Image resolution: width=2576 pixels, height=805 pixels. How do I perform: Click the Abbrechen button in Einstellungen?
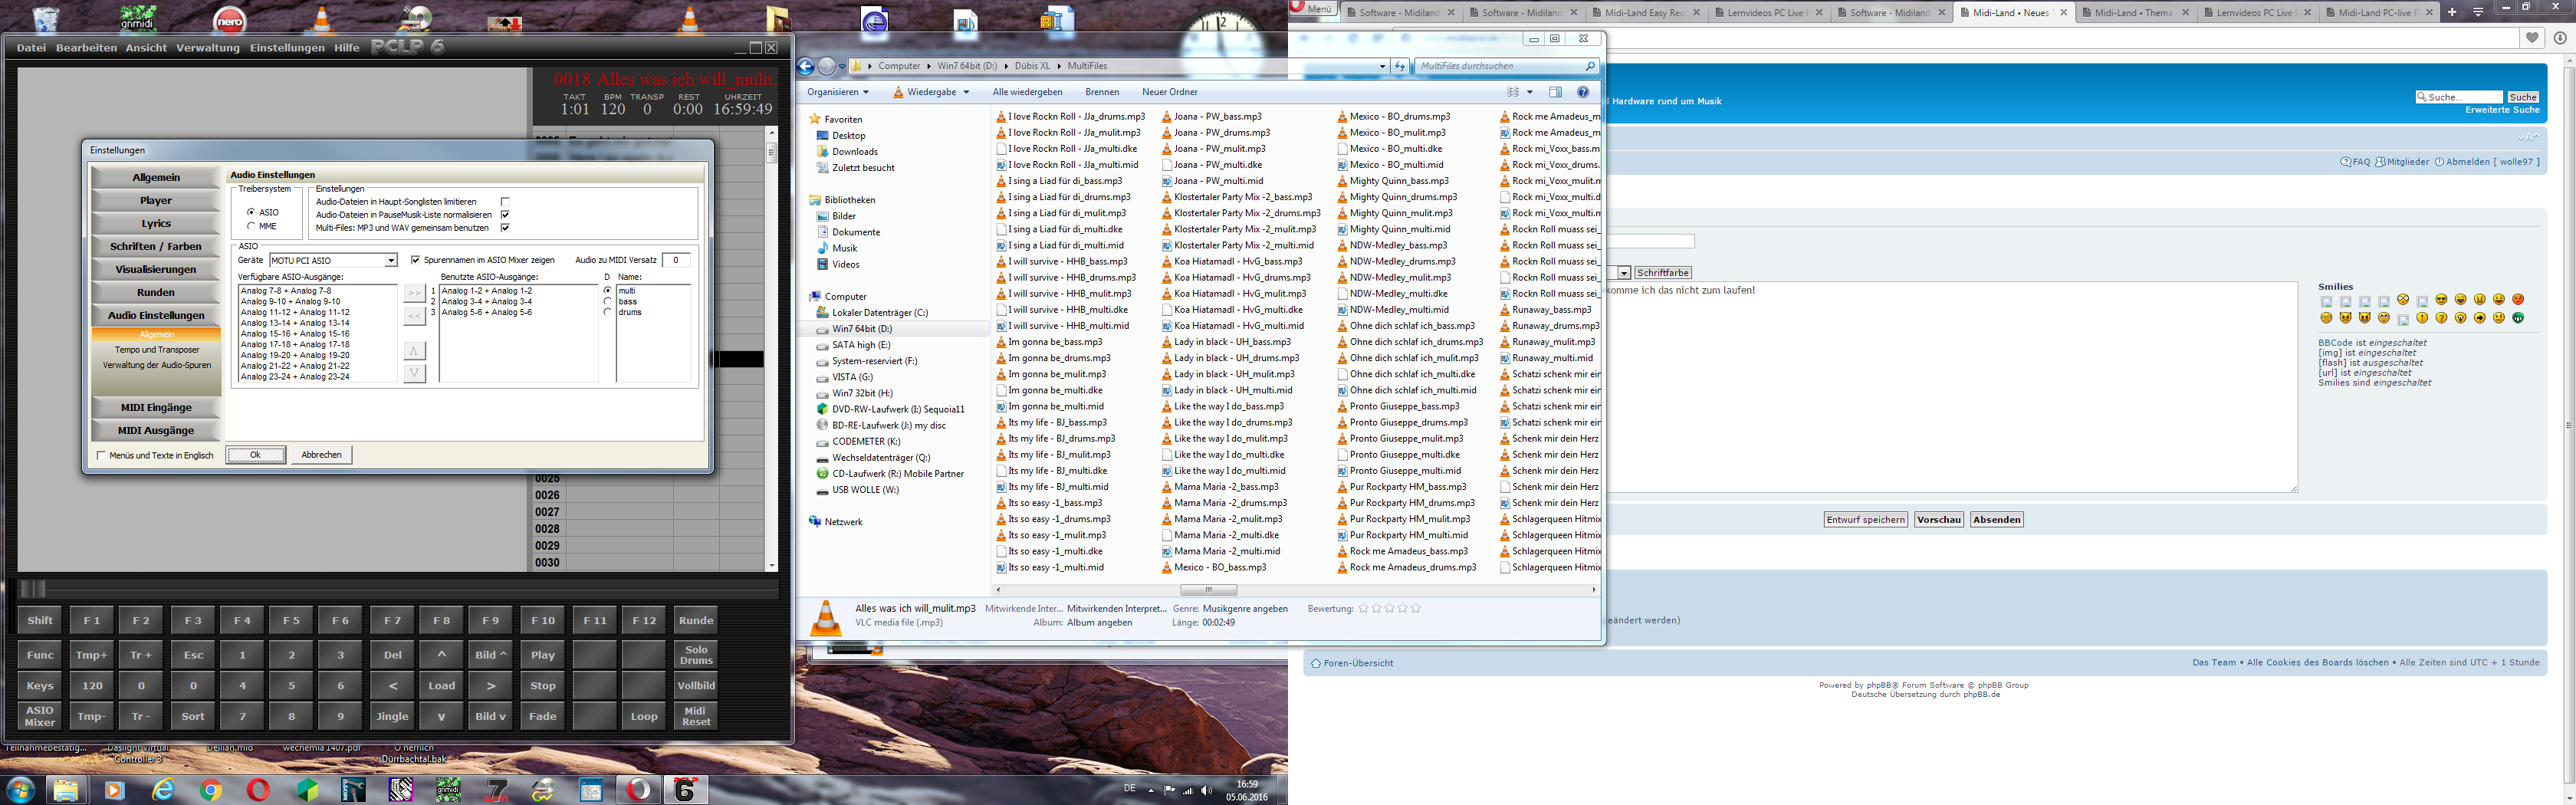(x=321, y=455)
